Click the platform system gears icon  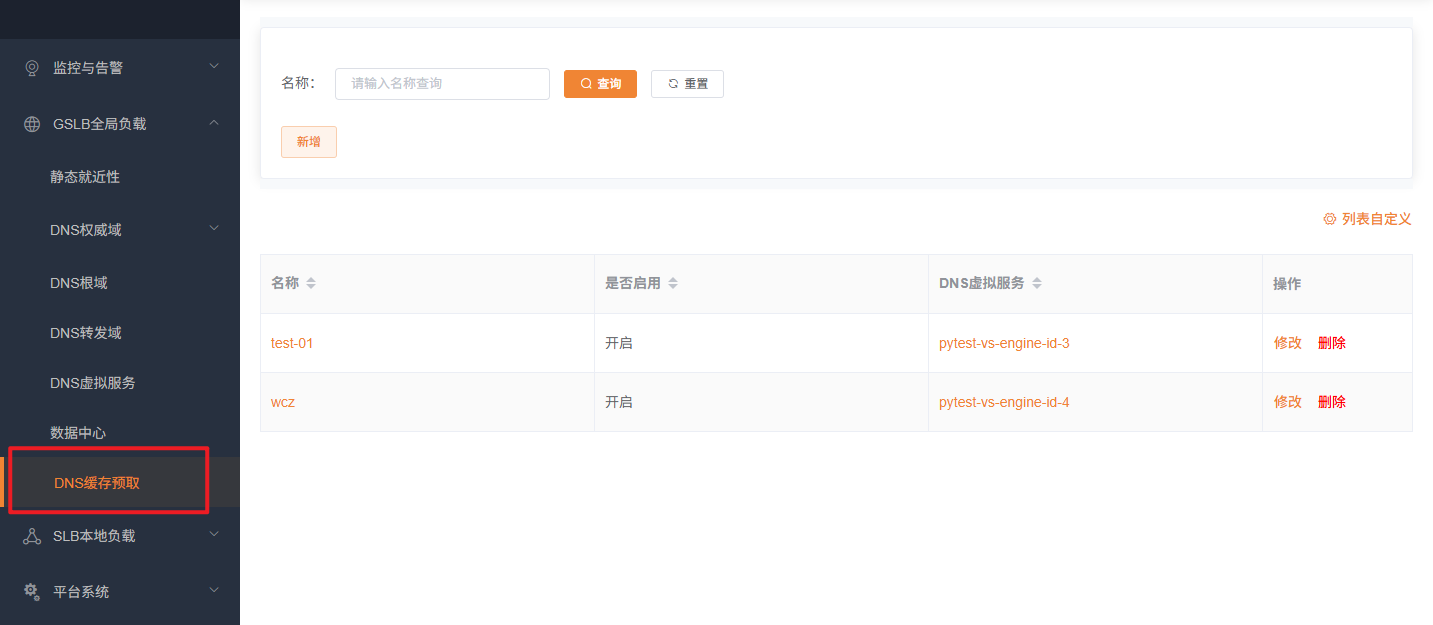click(32, 591)
